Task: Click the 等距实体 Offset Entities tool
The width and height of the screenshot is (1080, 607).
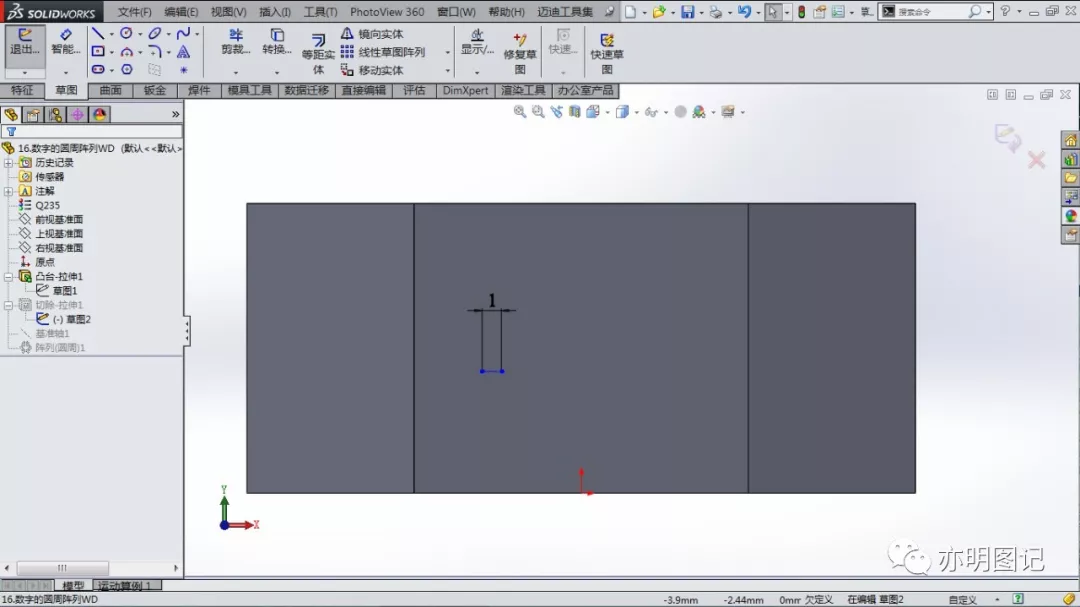Action: 318,54
